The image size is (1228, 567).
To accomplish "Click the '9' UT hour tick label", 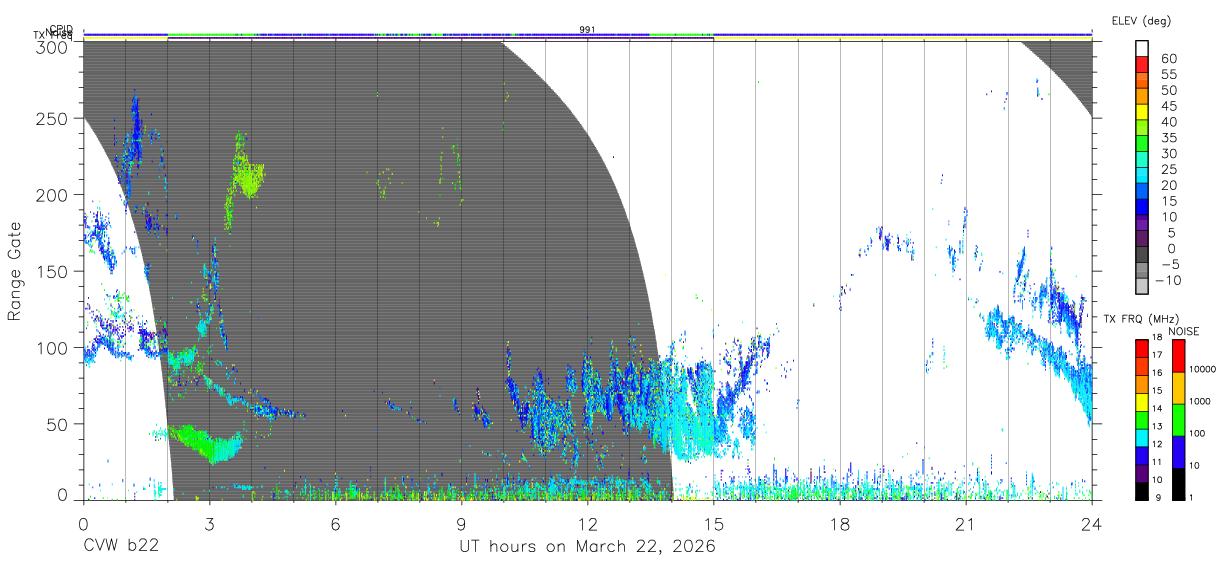I will pyautogui.click(x=461, y=524).
